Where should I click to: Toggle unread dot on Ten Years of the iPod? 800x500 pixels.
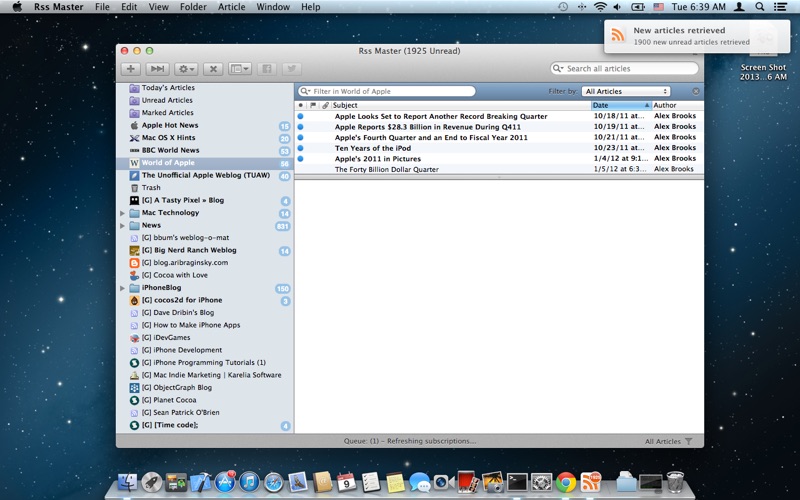[301, 148]
